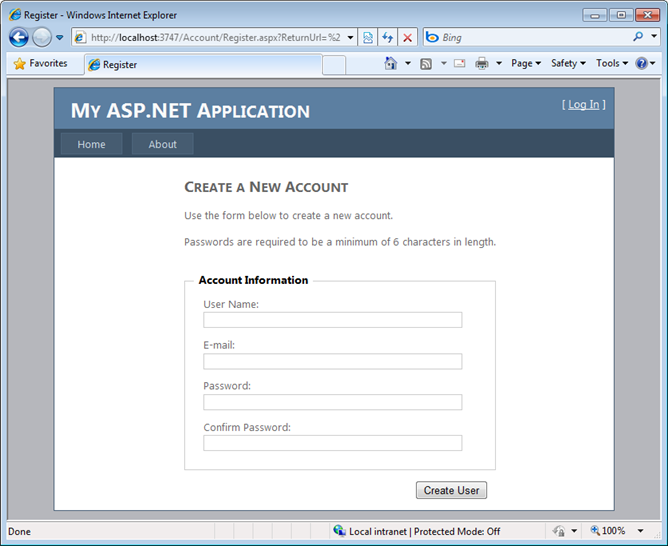Click the browser Forward arrow button
This screenshot has height=546, width=668.
pyautogui.click(x=42, y=37)
